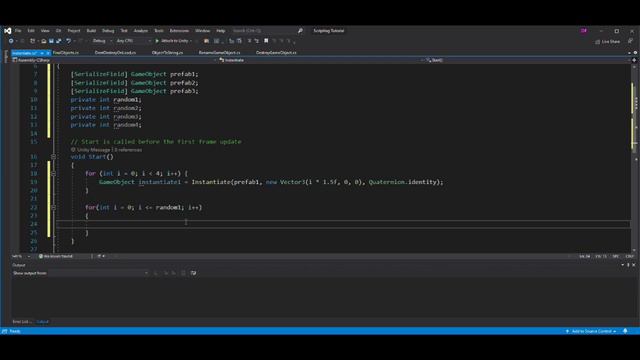
Task: Open the Instantiate class navigation dropdown
Action: [321, 60]
